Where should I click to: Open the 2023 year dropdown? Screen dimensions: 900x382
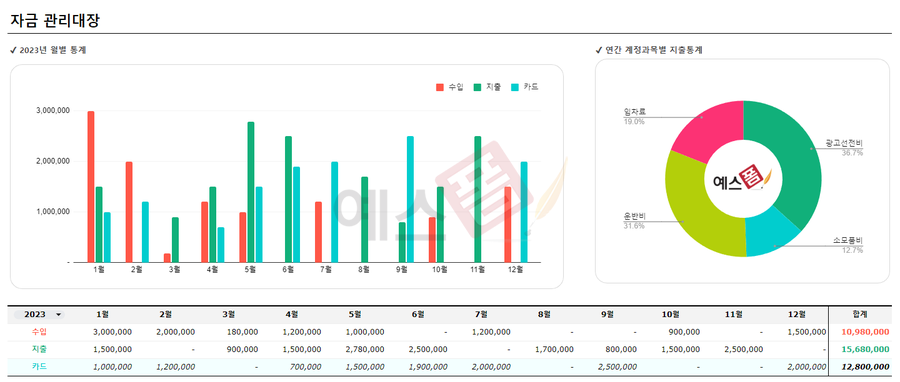coord(39,314)
